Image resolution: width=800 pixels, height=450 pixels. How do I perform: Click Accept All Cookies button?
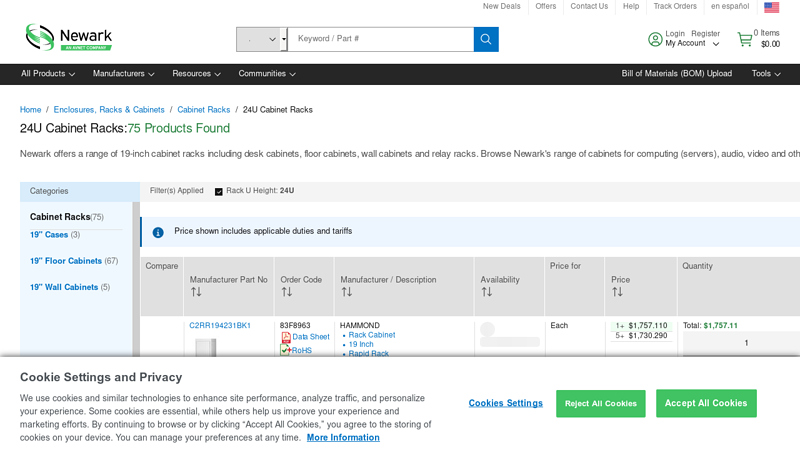click(x=706, y=403)
